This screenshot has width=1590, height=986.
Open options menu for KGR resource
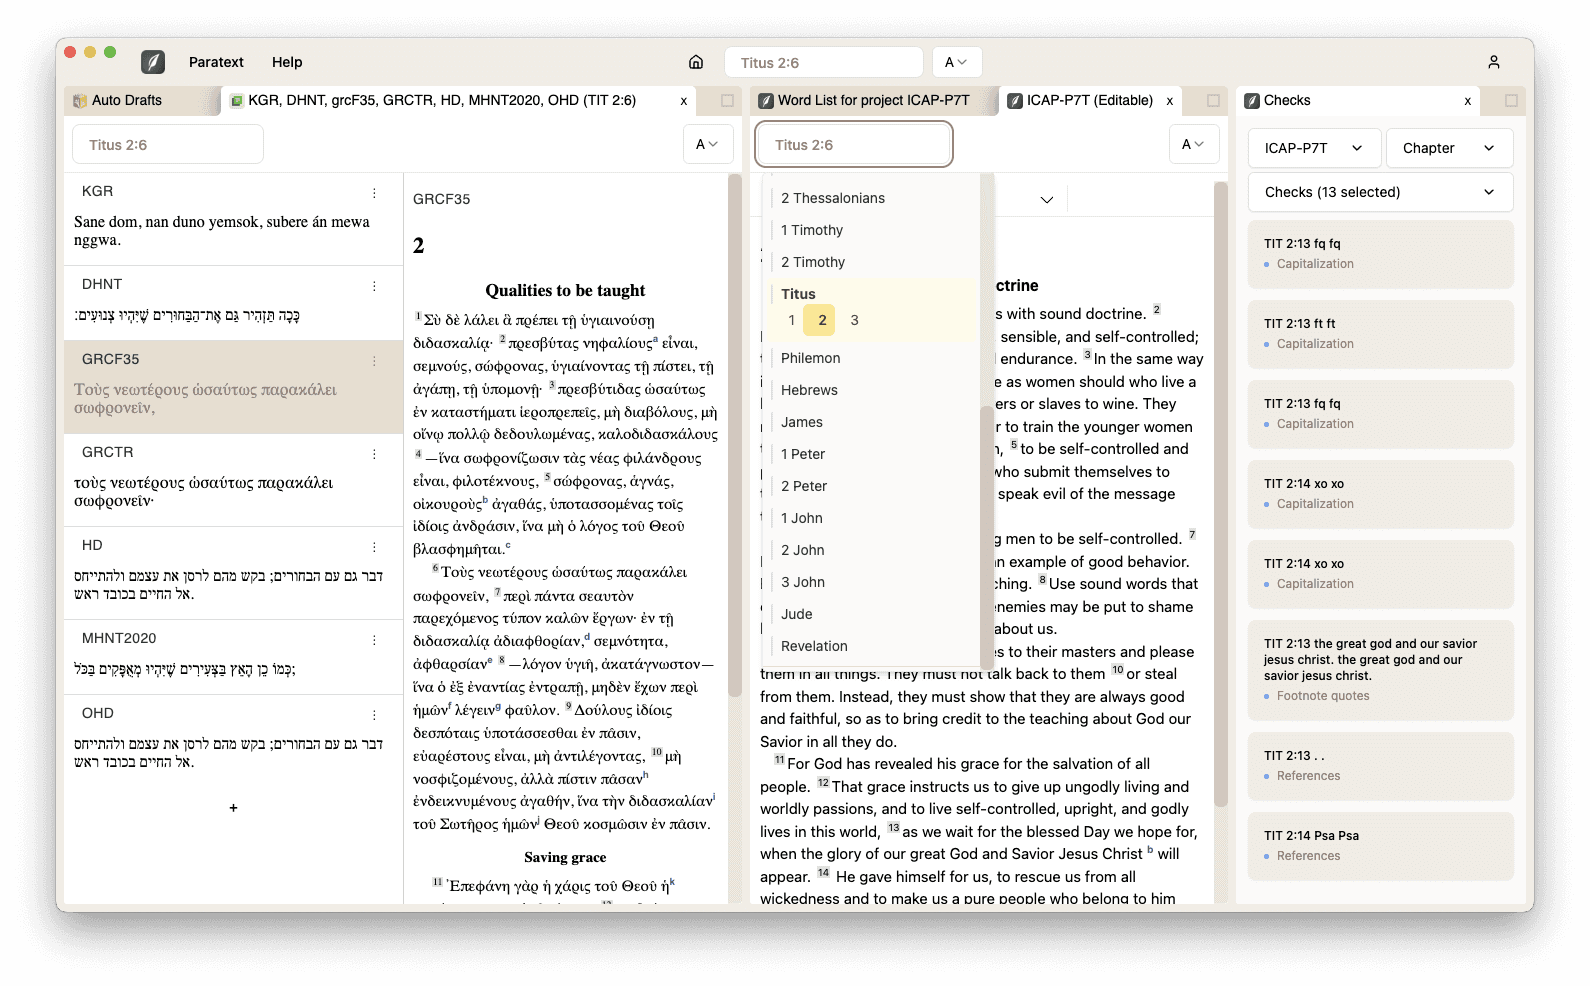(375, 193)
